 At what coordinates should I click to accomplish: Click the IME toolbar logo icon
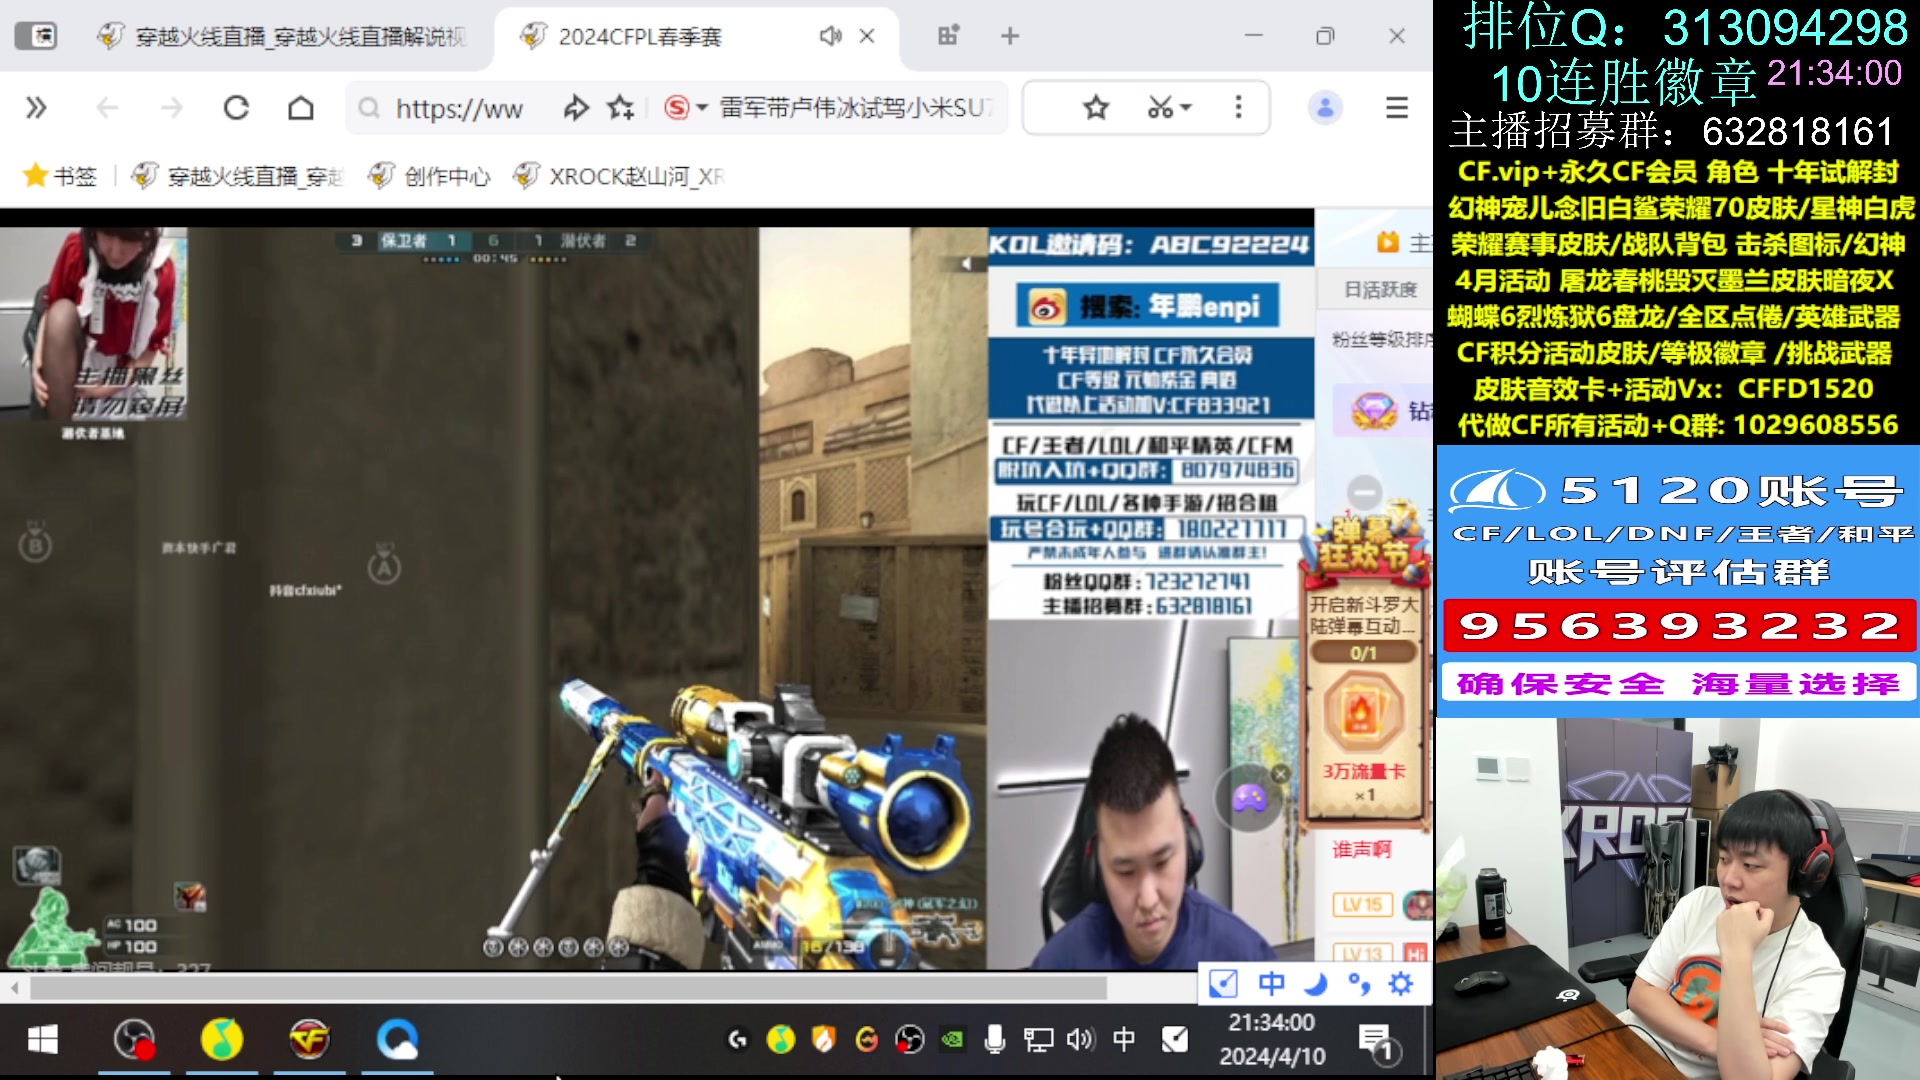[x=1224, y=984]
